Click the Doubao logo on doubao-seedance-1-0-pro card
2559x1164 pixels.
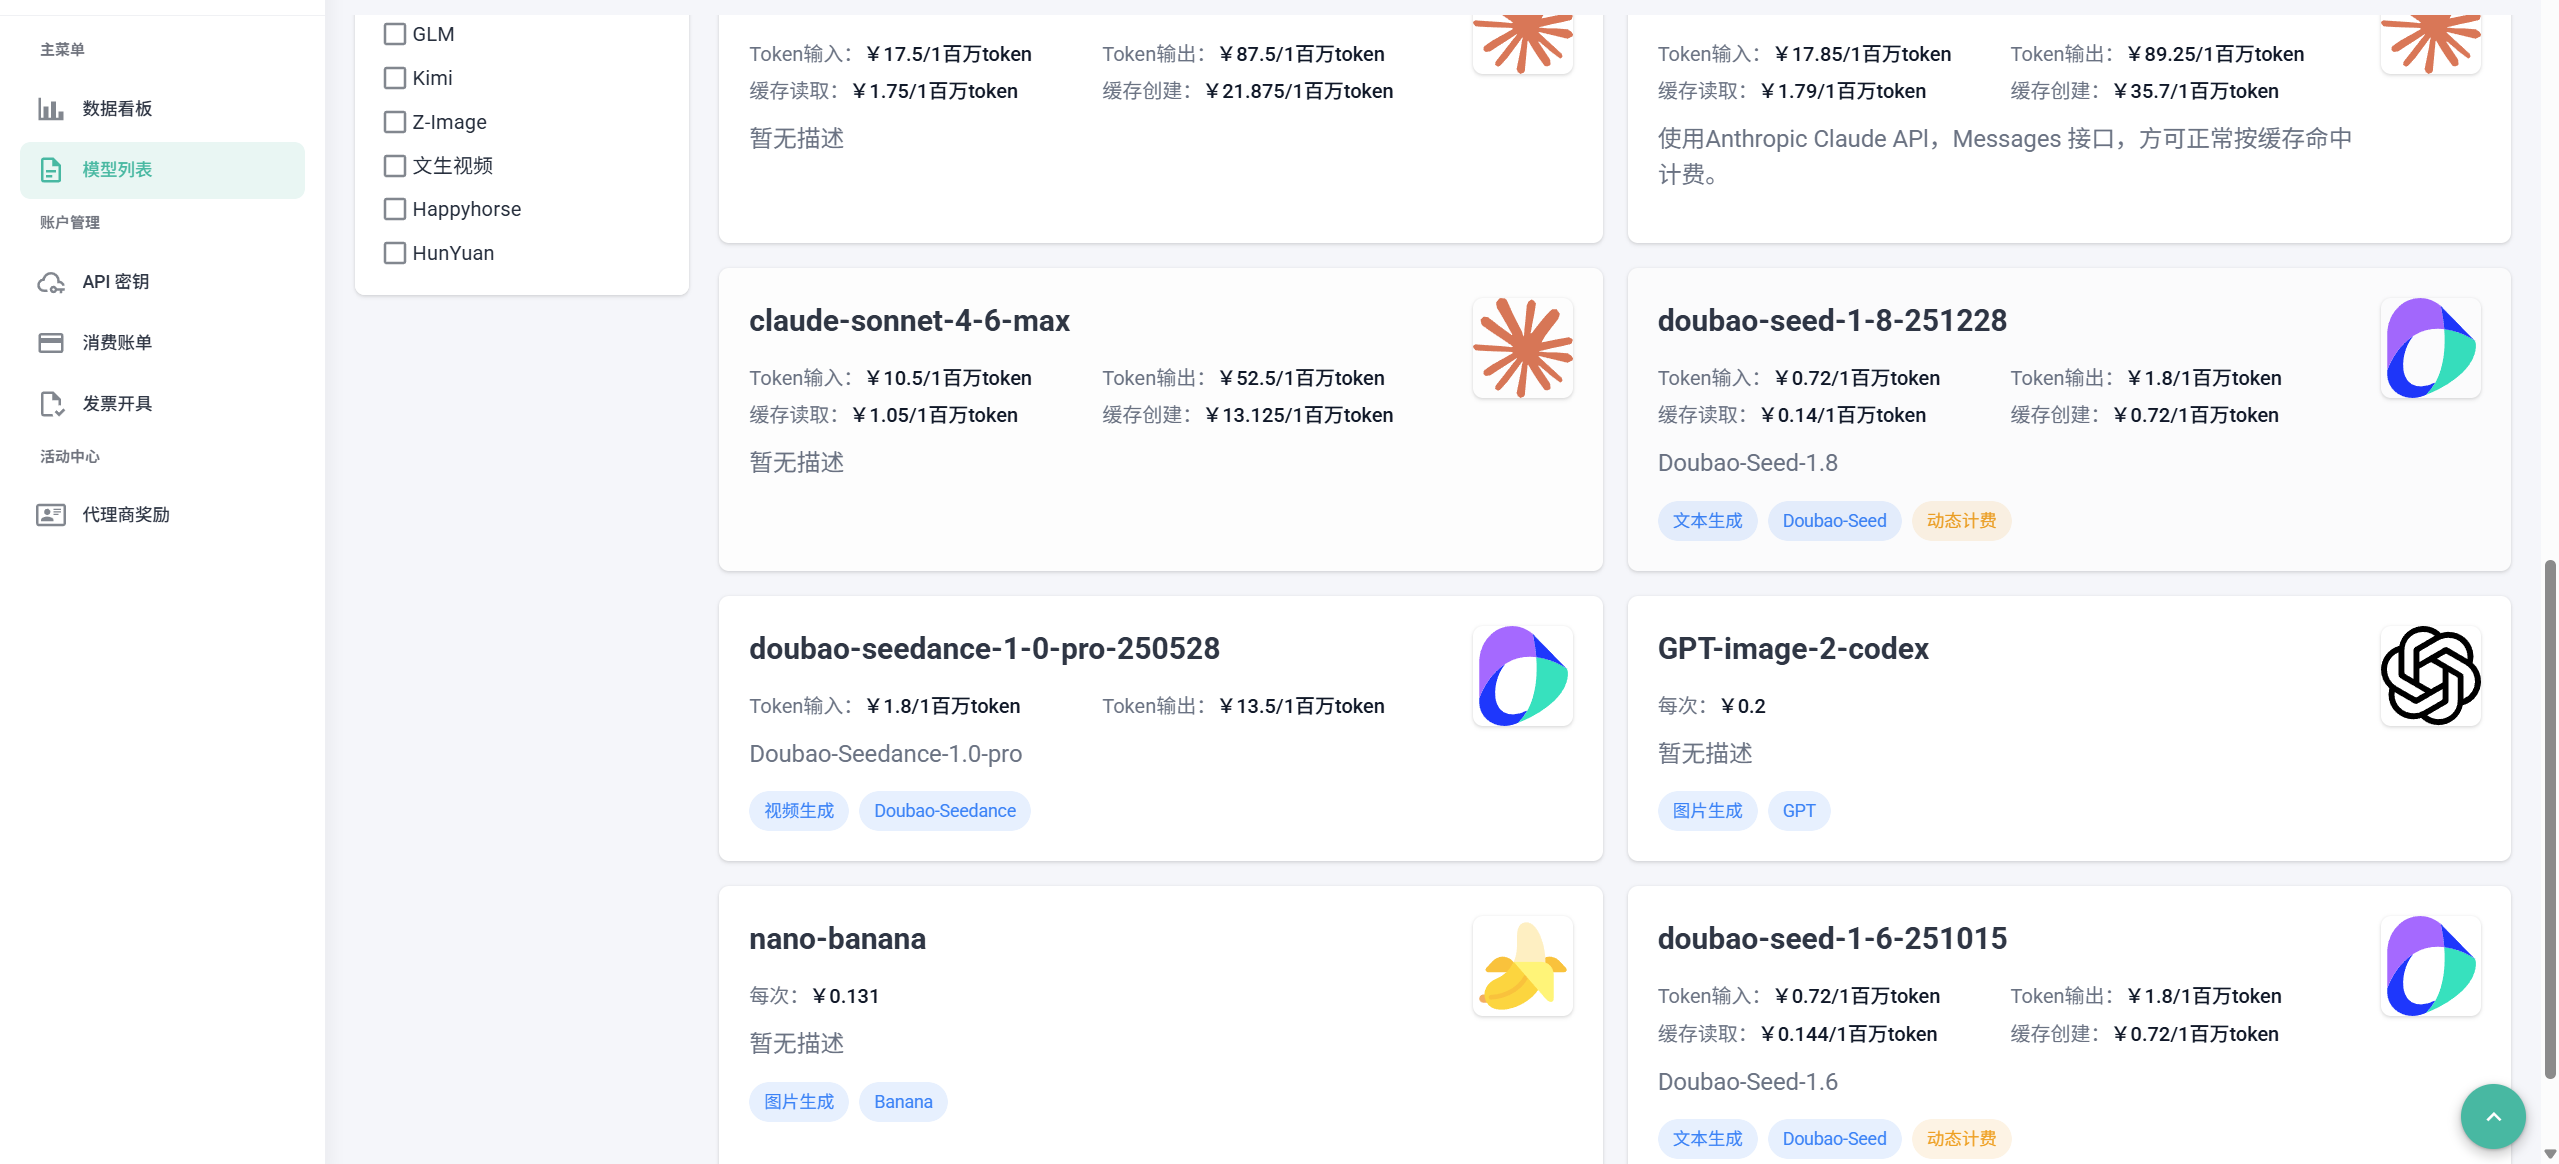coord(1522,676)
